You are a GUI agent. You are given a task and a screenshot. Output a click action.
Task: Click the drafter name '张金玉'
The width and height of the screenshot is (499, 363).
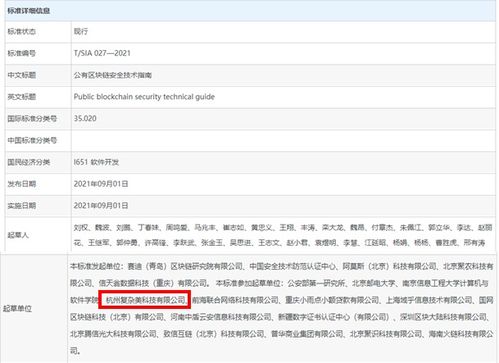212,243
